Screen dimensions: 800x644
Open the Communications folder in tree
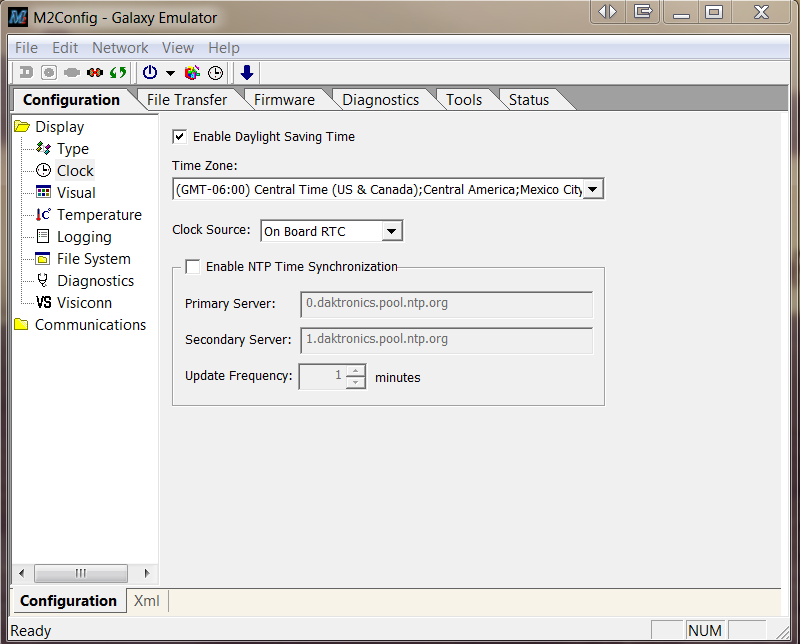click(x=90, y=325)
